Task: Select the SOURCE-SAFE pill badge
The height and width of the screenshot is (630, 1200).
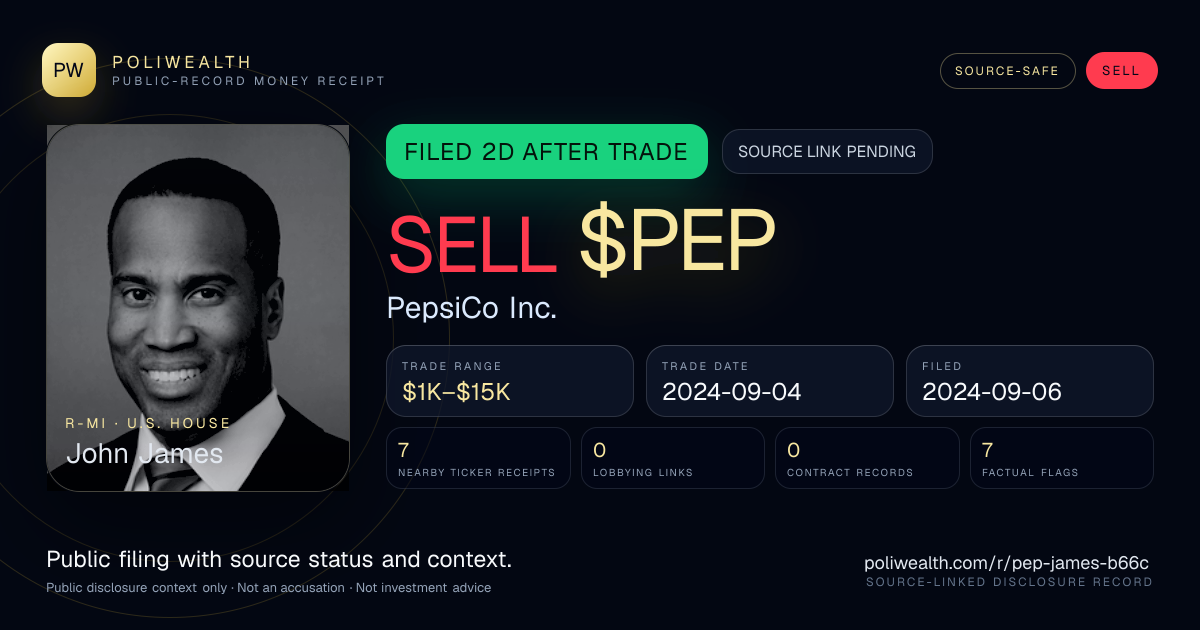Action: (1007, 71)
